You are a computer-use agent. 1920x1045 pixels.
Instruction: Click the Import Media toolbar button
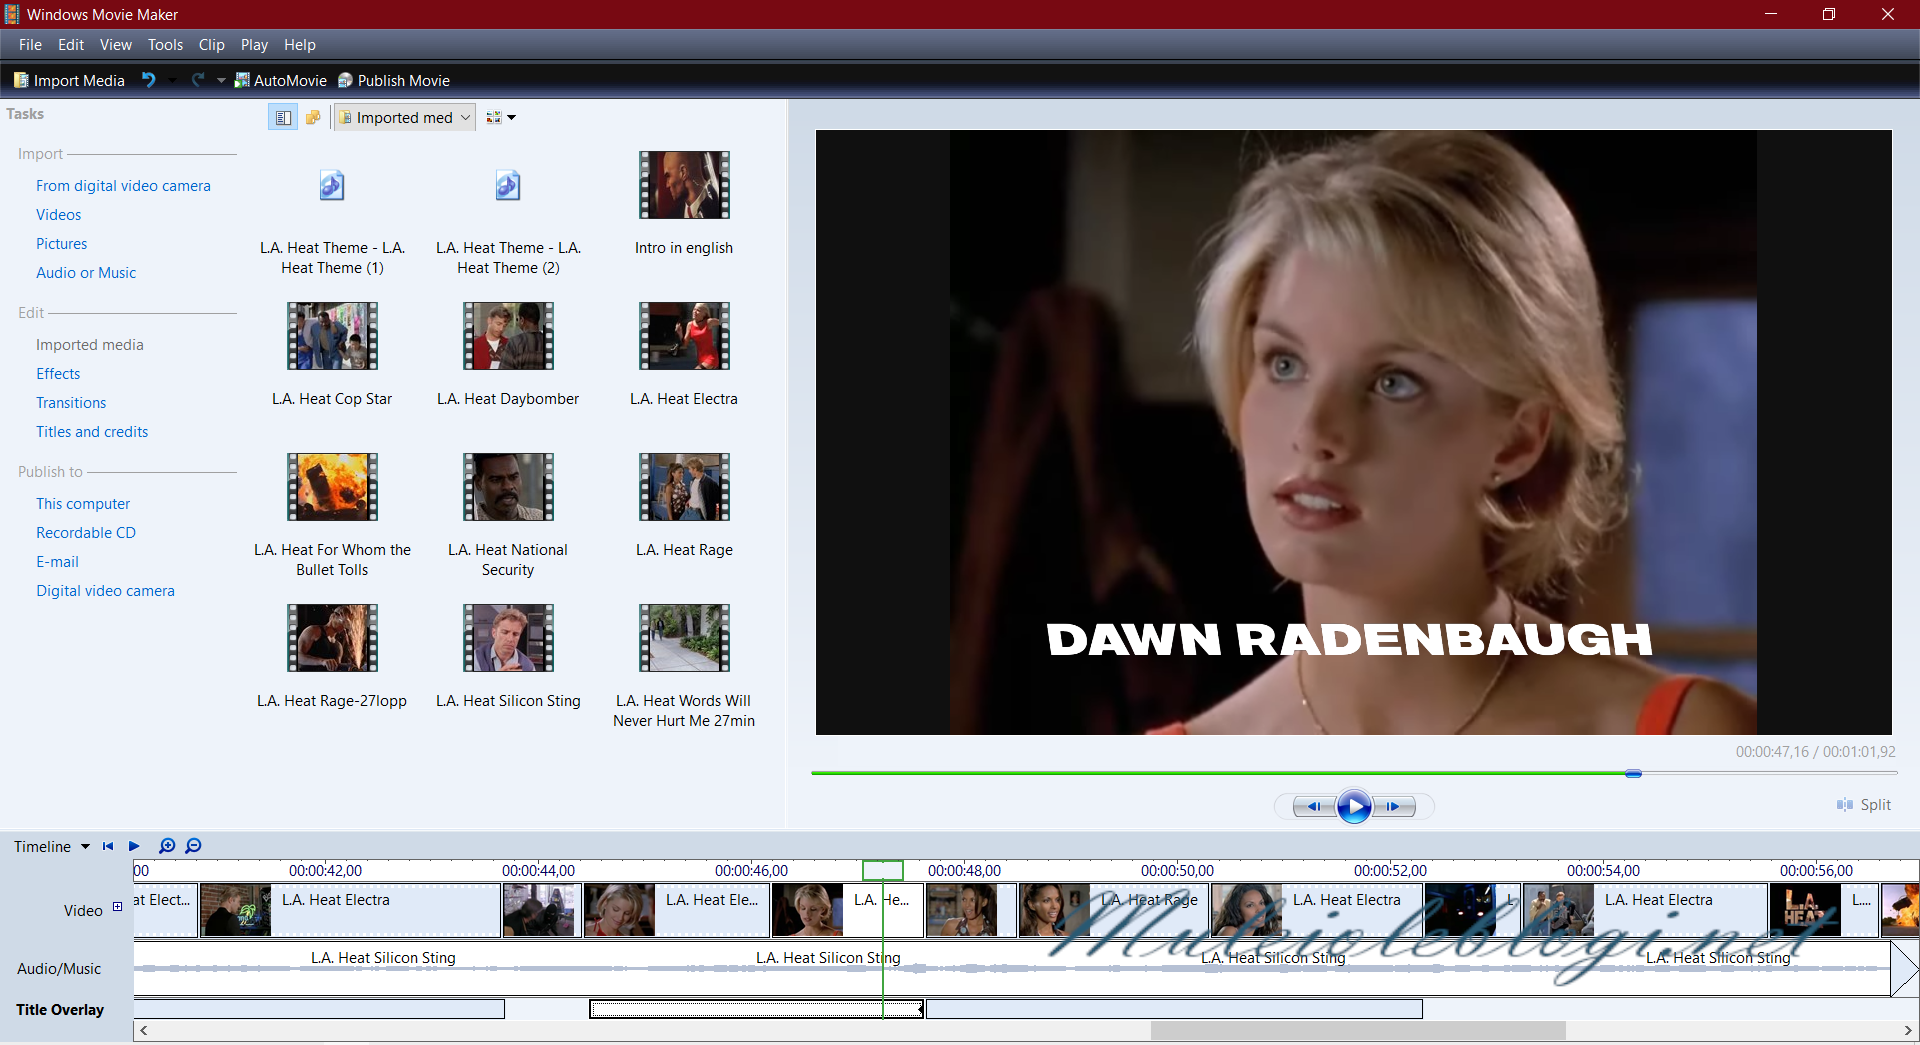pos(68,80)
